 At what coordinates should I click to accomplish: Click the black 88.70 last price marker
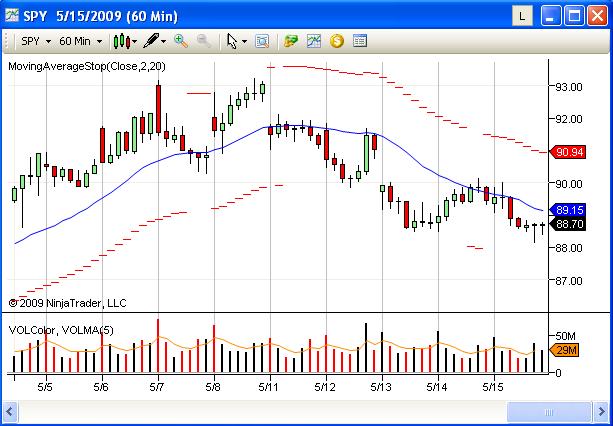[568, 224]
